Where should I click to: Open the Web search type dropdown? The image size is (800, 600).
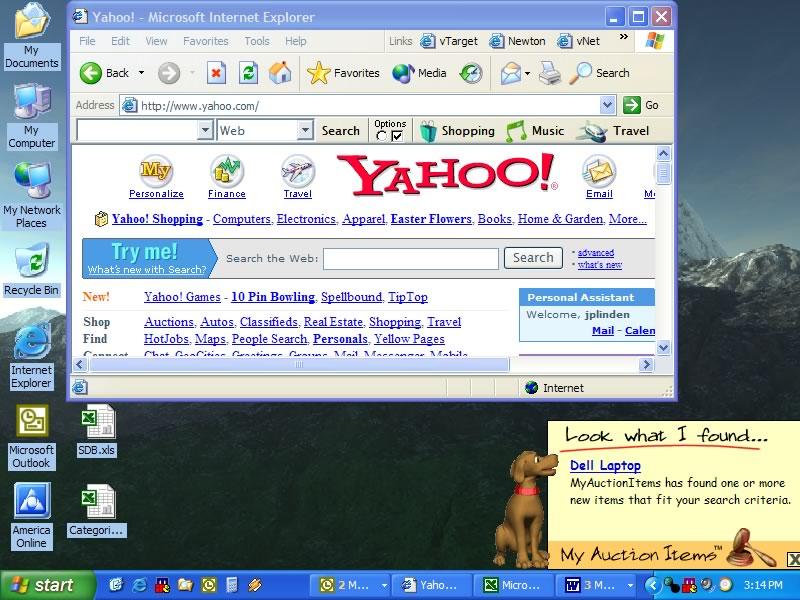point(305,131)
